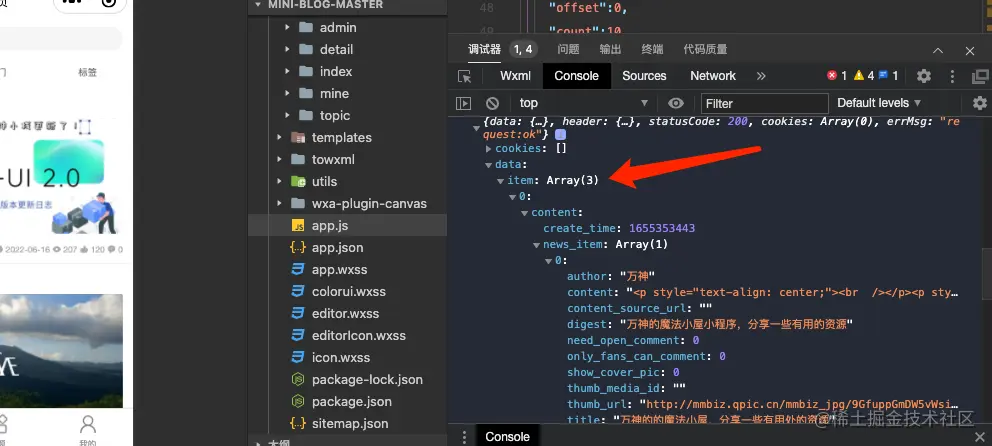The image size is (992, 446).
Task: Tap the 标签 tab in the simulator
Action: 88,72
